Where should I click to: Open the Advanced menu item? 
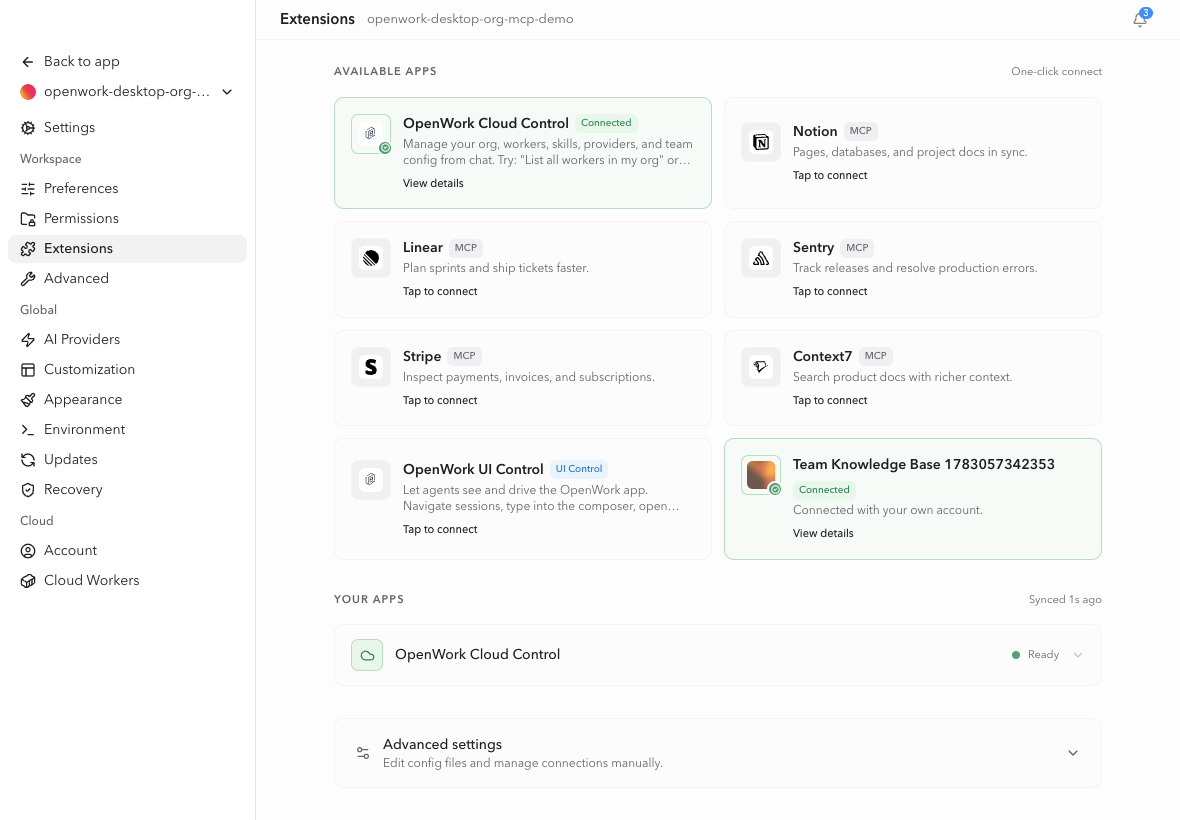tap(127, 279)
